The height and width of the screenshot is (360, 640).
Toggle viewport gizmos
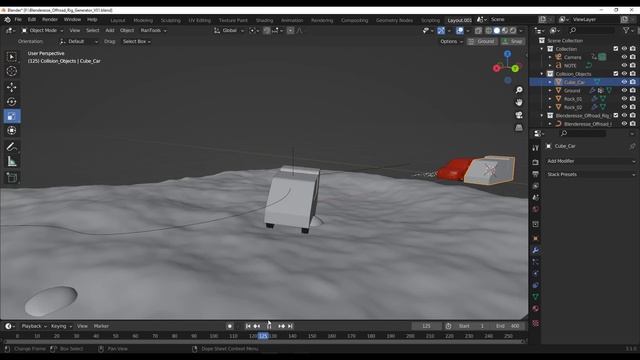(x=441, y=30)
